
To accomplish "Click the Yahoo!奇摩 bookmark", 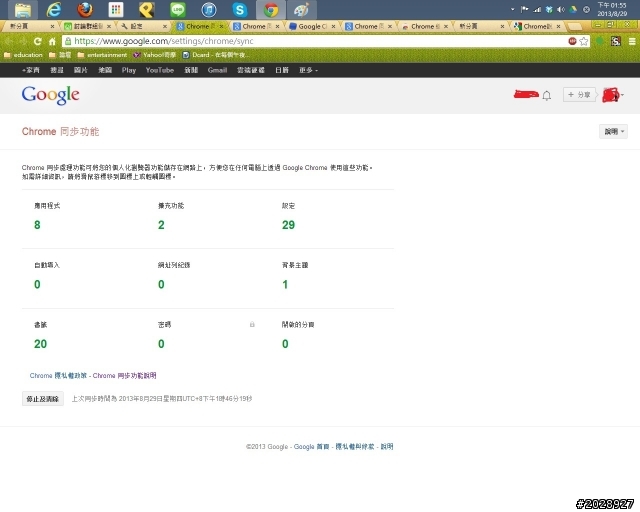I will 155,55.
